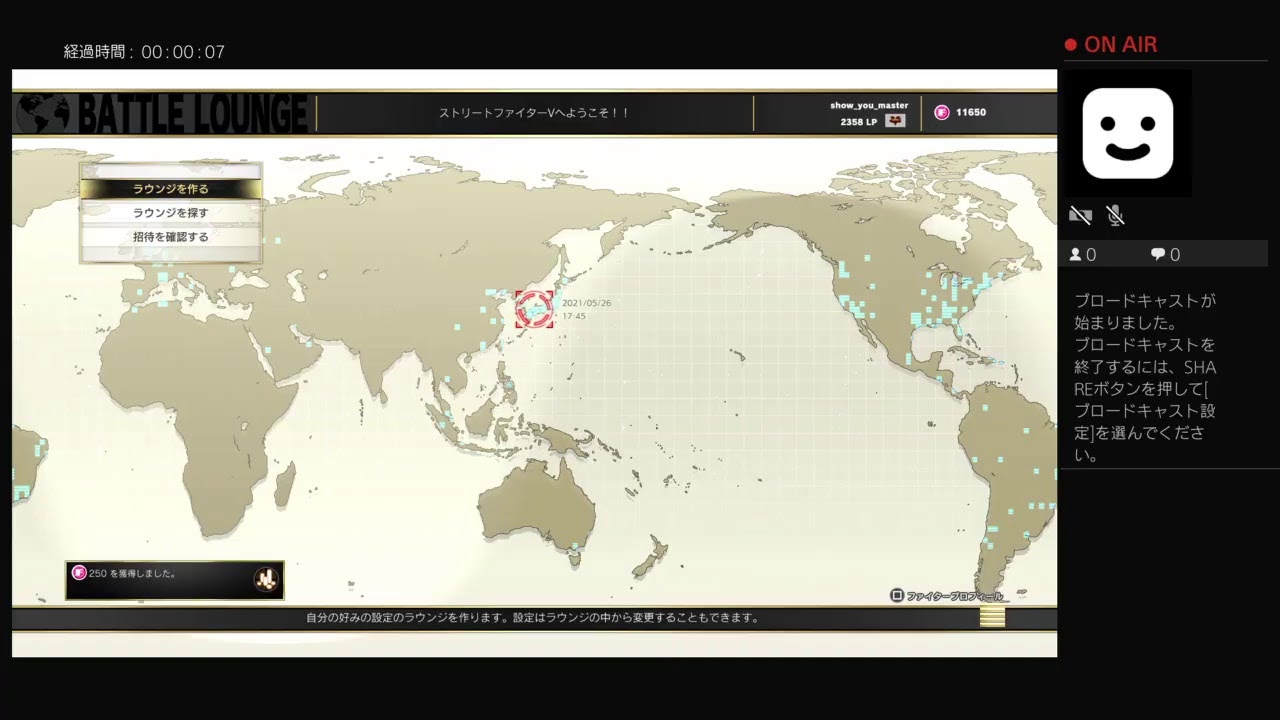Click the smiley face broadcaster avatar
The height and width of the screenshot is (720, 1280).
1127,133
